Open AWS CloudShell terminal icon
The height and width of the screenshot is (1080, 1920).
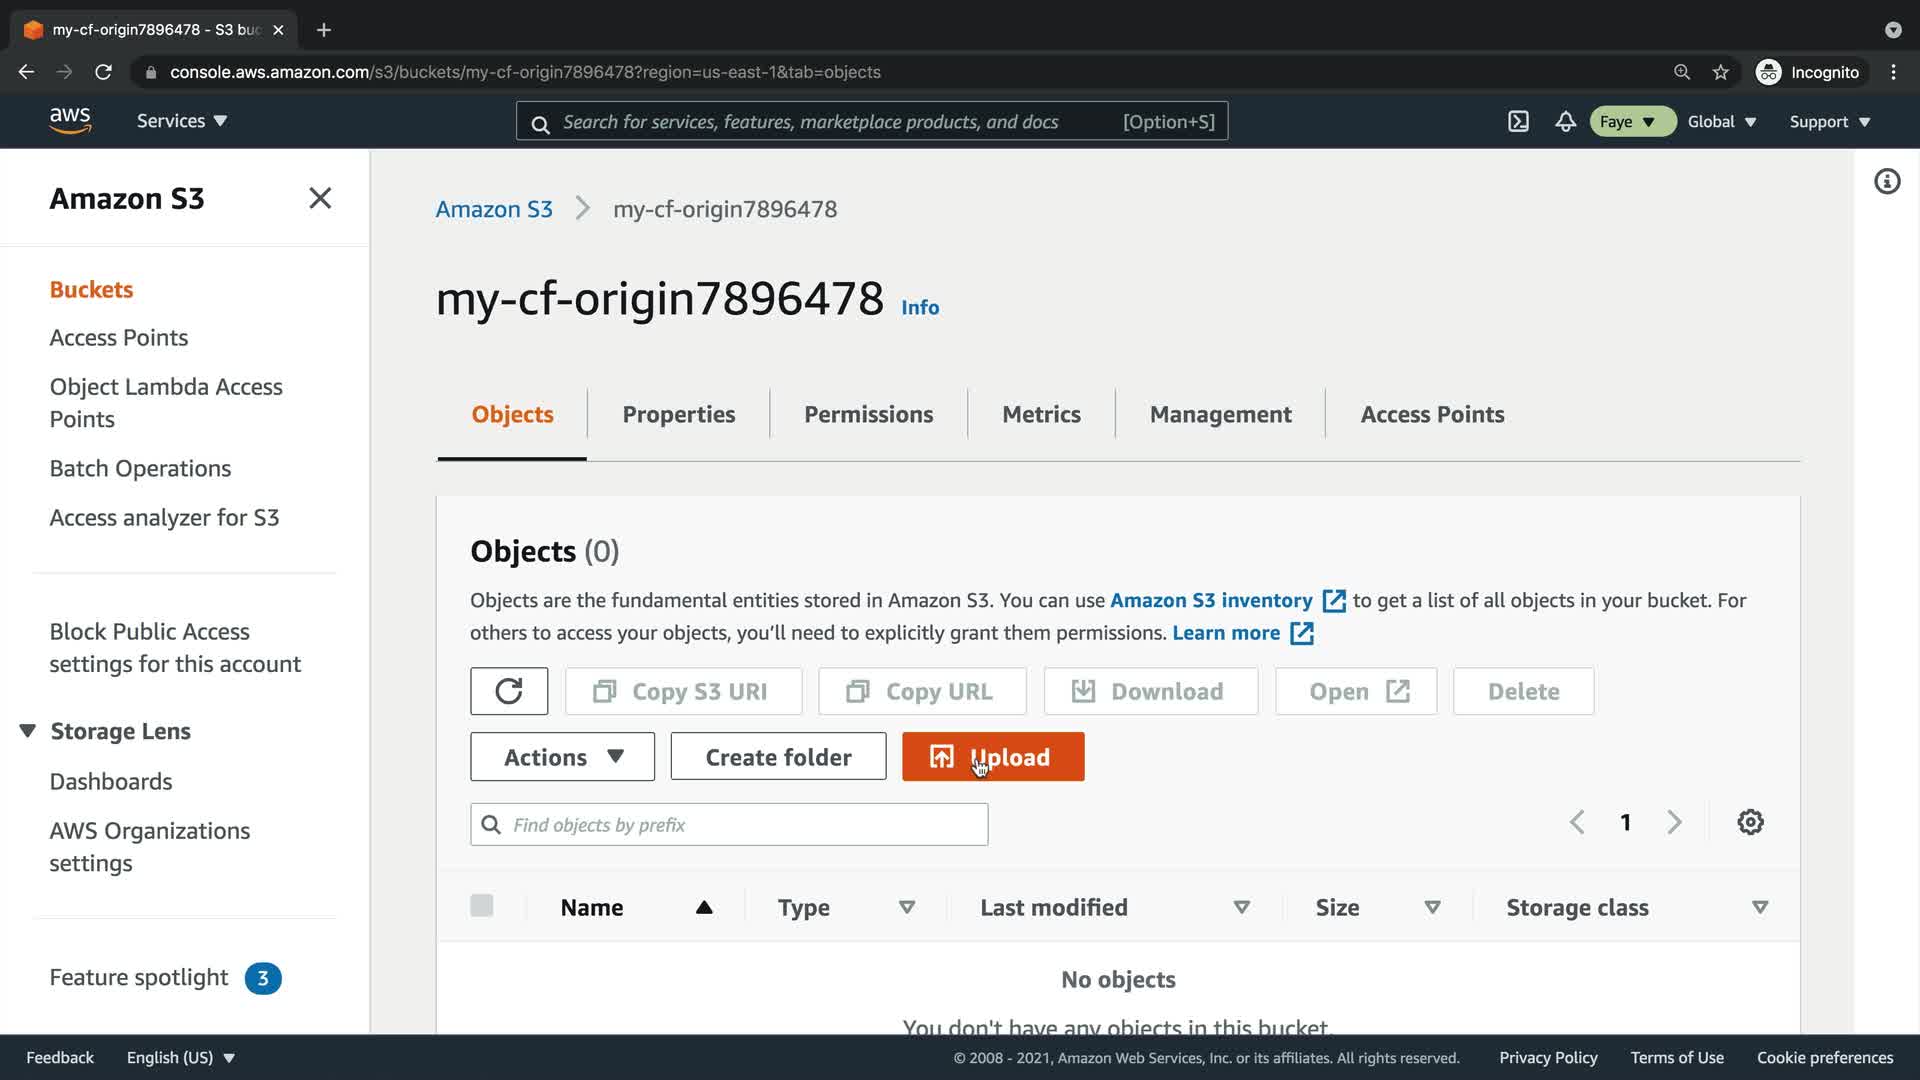pos(1518,122)
